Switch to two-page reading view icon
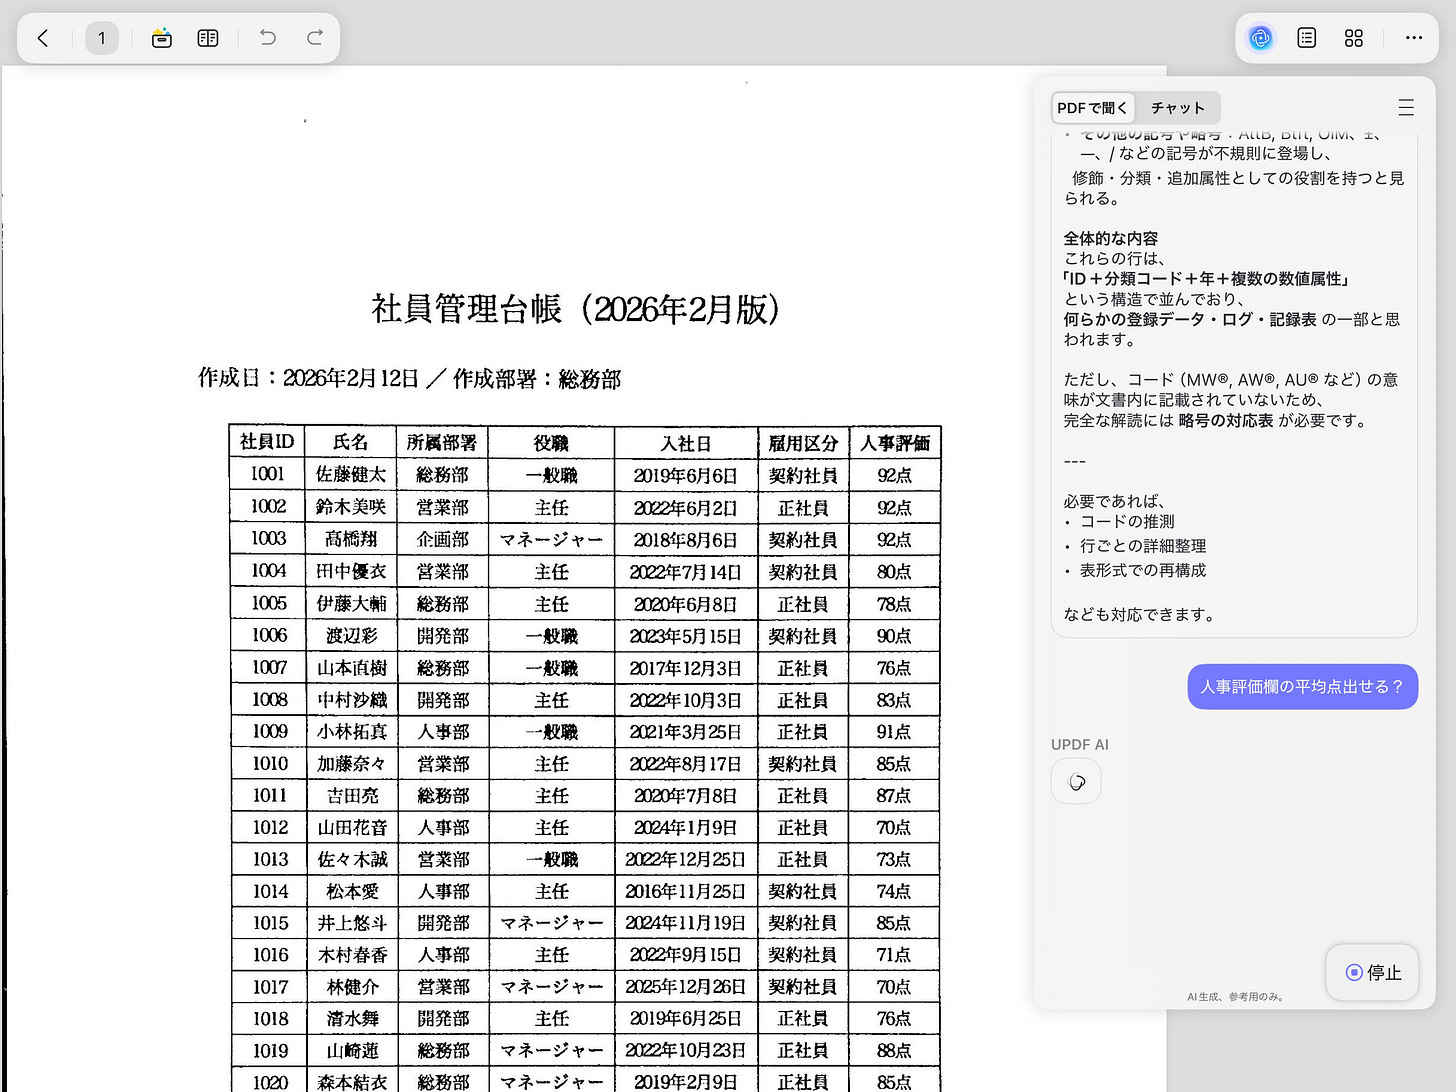Viewport: 1456px width, 1092px height. pyautogui.click(x=207, y=38)
